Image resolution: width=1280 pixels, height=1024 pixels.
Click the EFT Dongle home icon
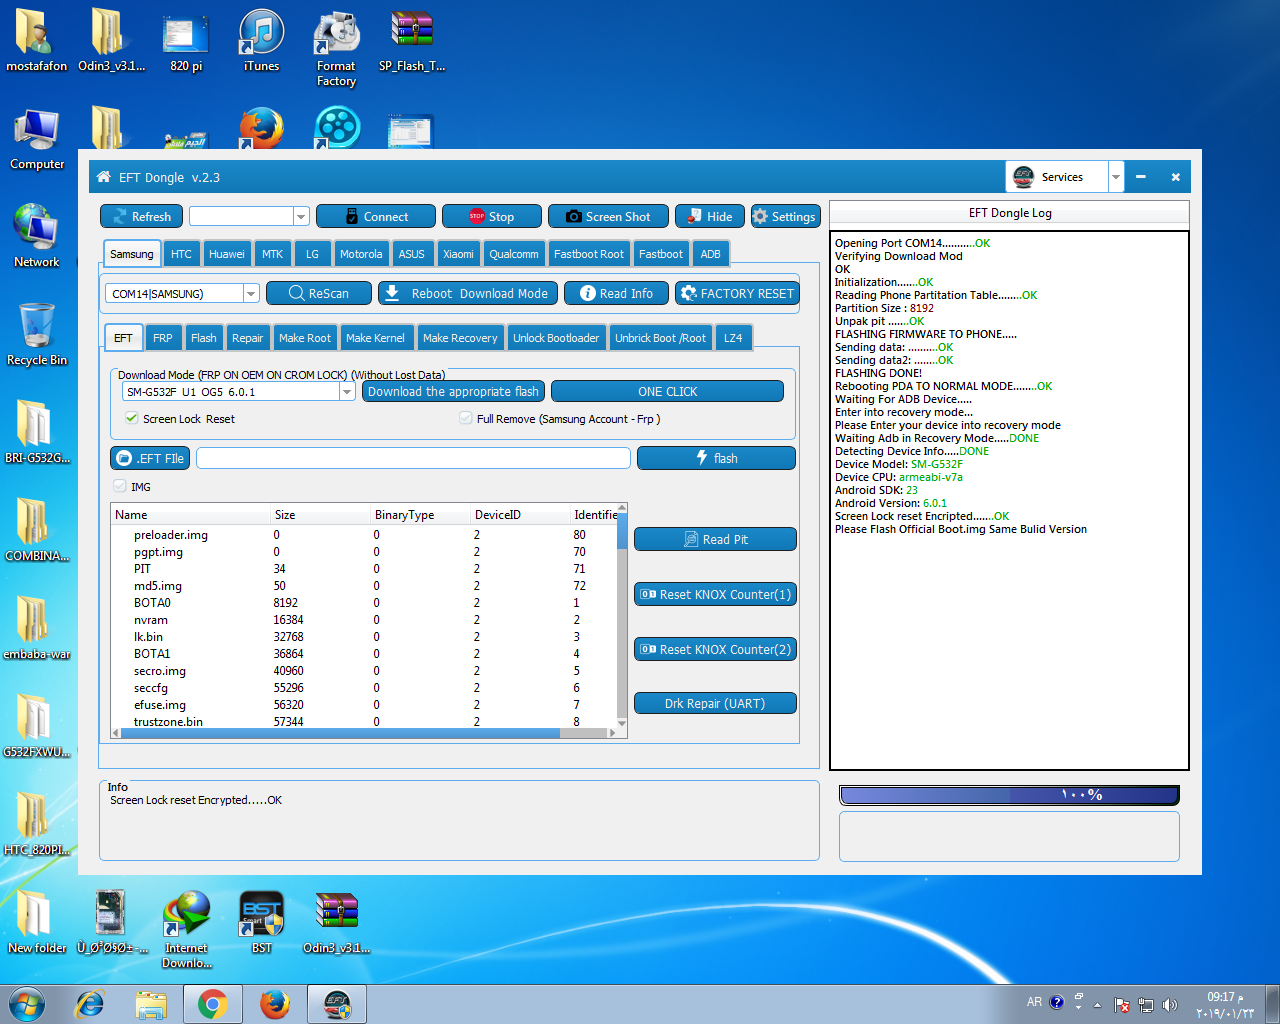pos(103,177)
